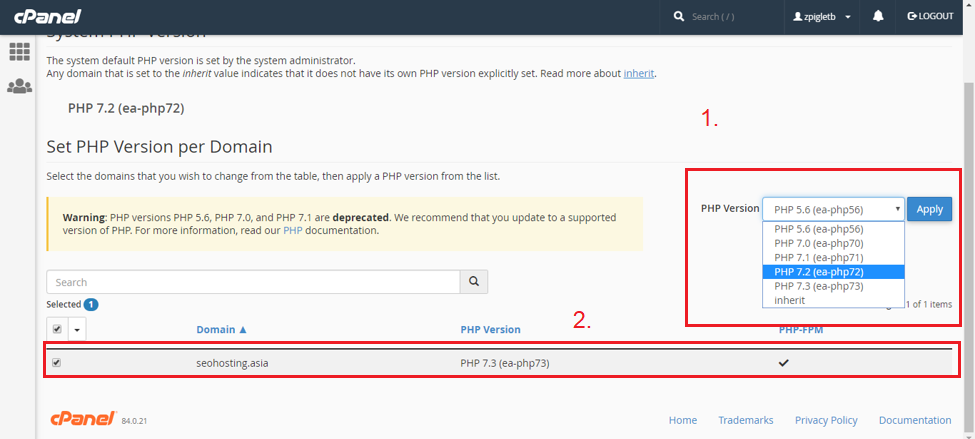Click the Selected count badge
975x439 pixels.
91,305
